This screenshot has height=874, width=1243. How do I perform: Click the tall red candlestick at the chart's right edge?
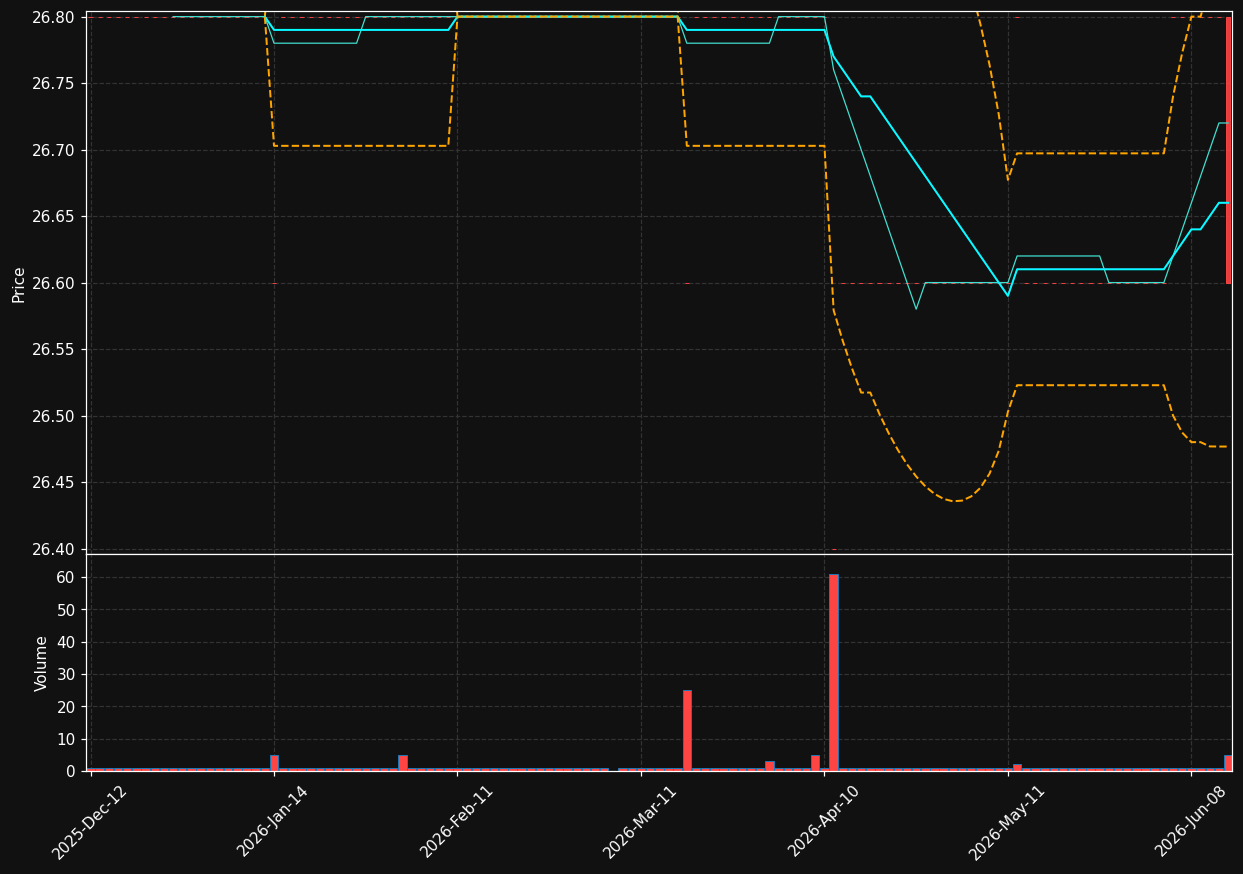click(x=1228, y=150)
